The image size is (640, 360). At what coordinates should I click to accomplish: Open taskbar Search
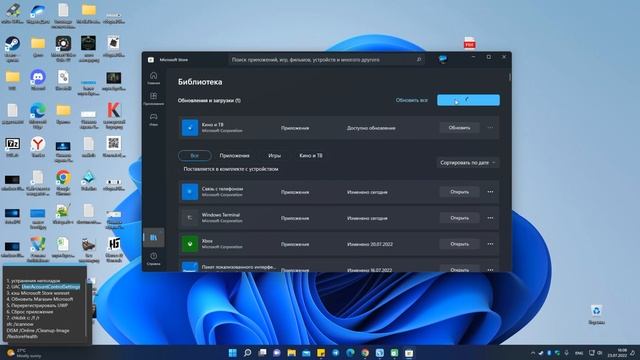pyautogui.click(x=247, y=353)
